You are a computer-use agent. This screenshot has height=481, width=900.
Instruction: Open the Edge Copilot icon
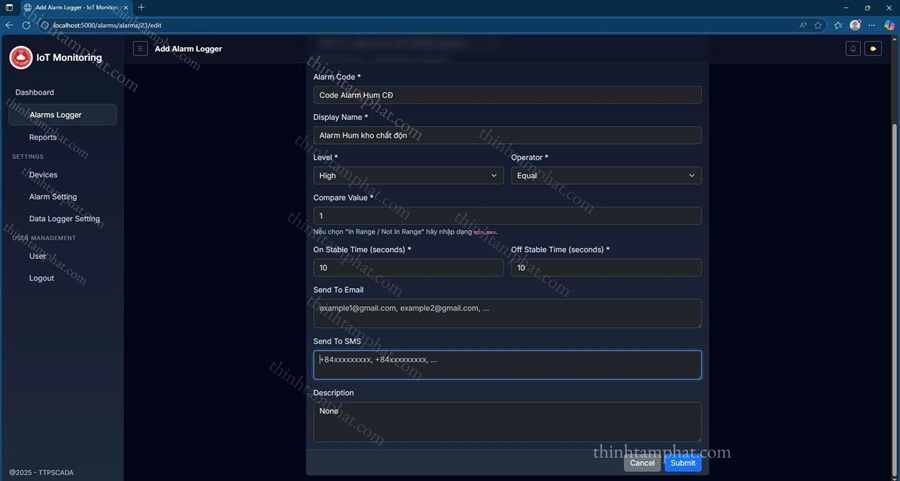click(889, 25)
